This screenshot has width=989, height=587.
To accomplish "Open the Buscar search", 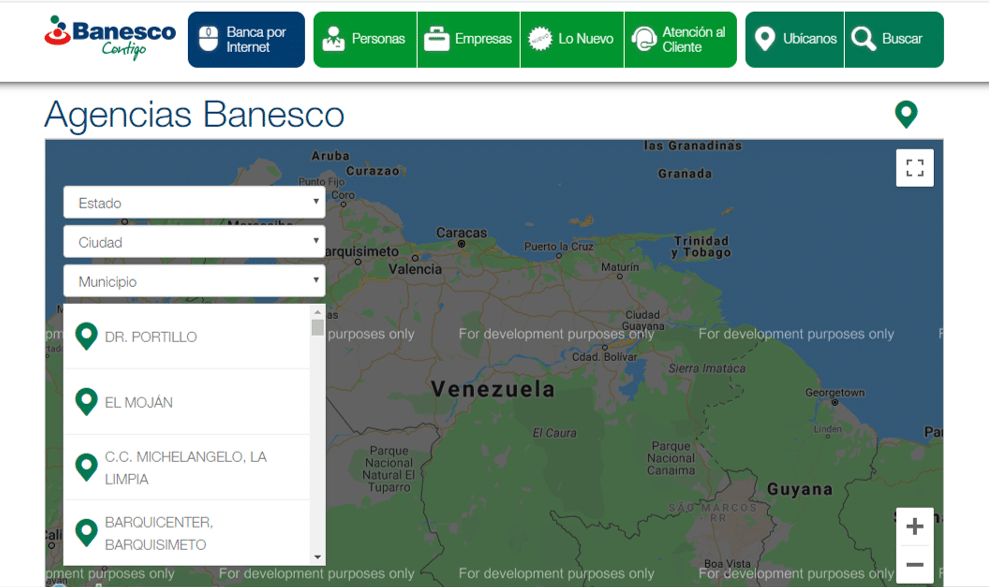I will click(x=894, y=39).
